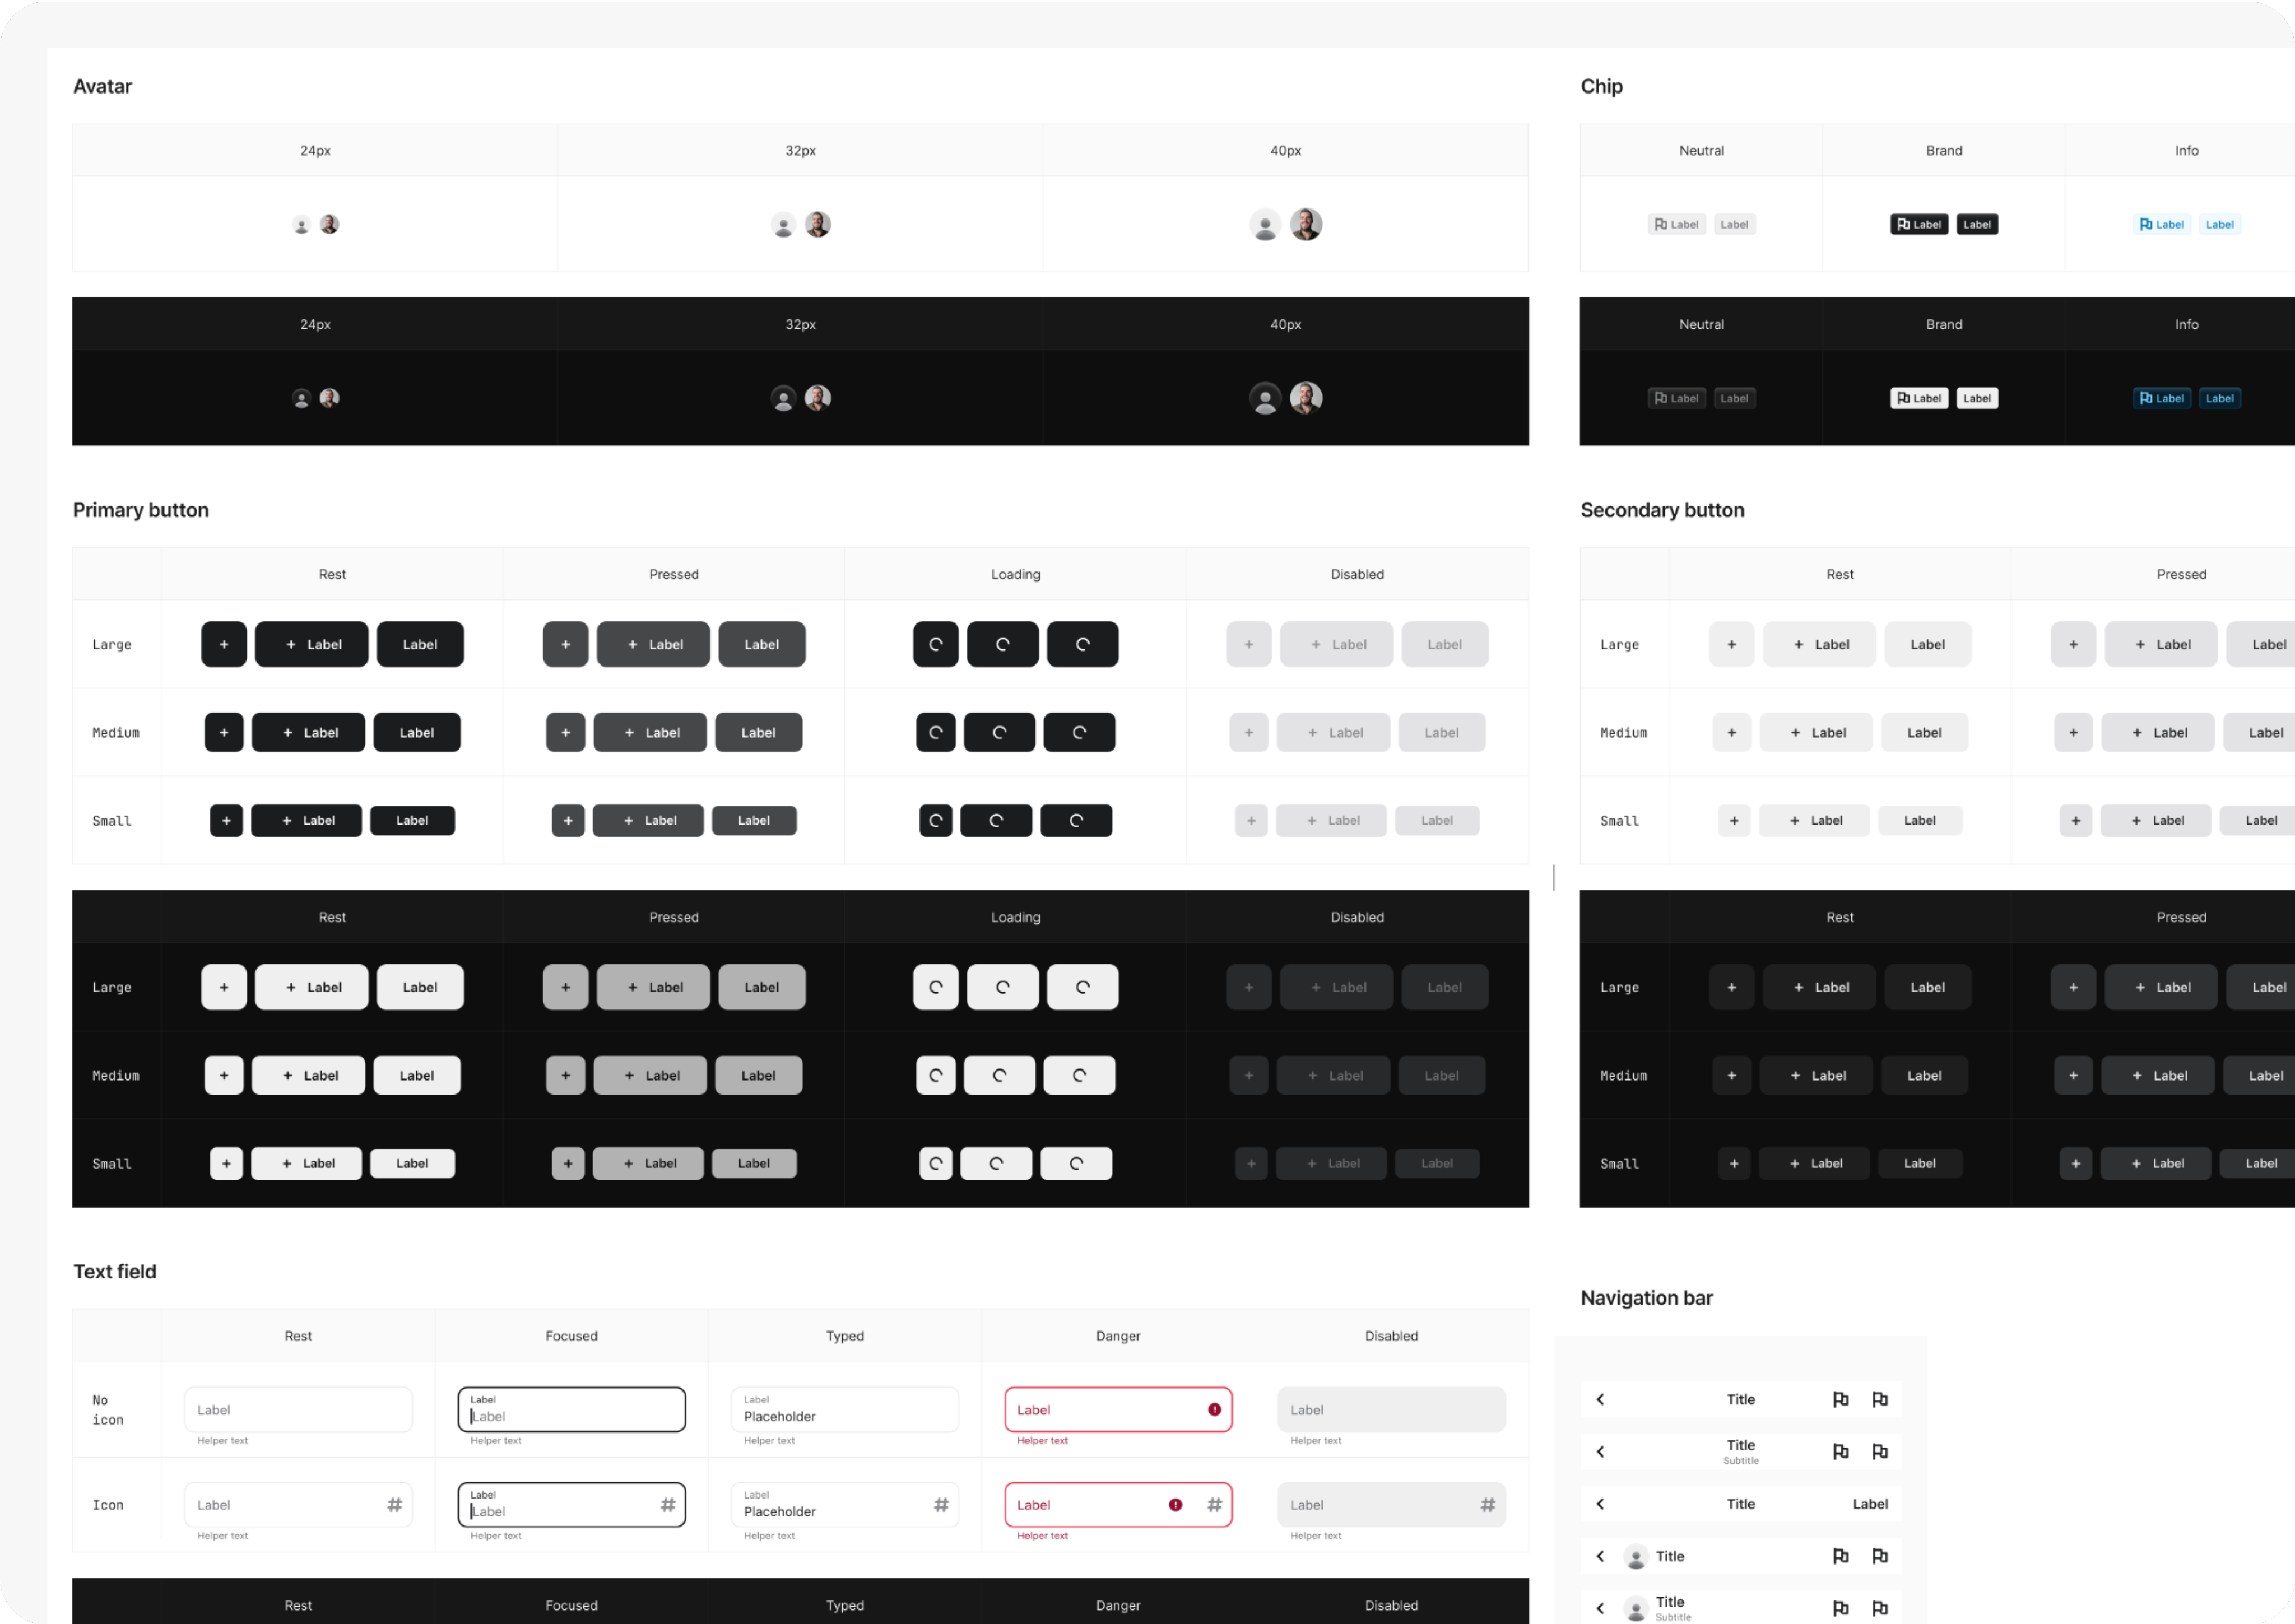2295x1624 pixels.
Task: Click rightmost flag in Subtitle nav row without avatar
Action: tap(1880, 1452)
